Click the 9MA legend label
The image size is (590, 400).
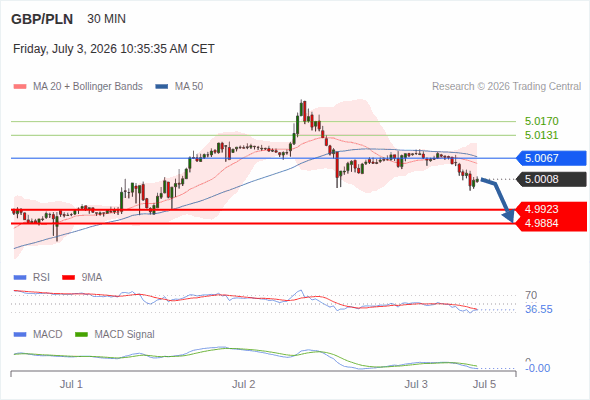point(92,277)
